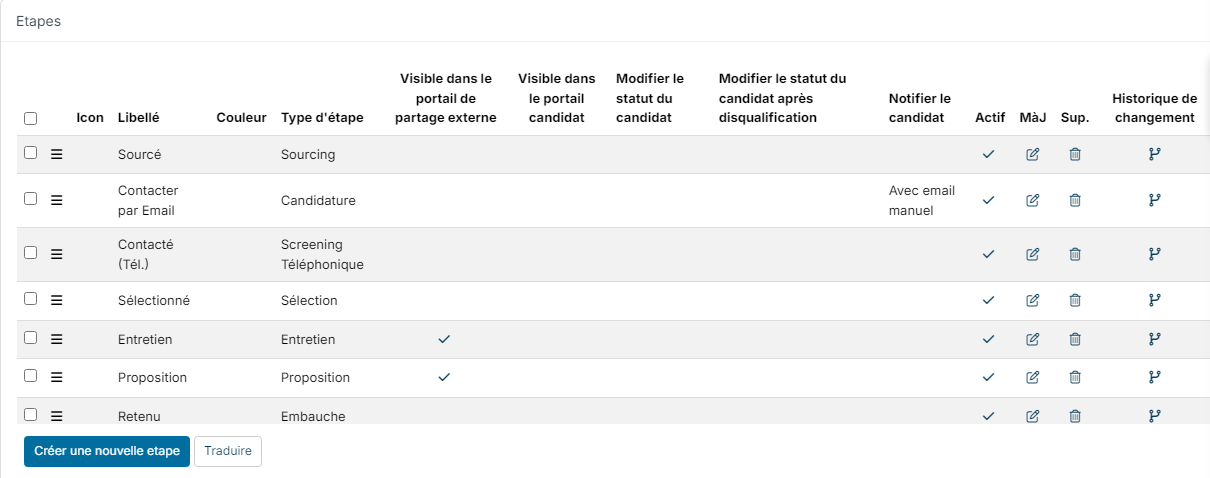Tick the Proposition row checkbox
The image size is (1210, 478).
31,375
